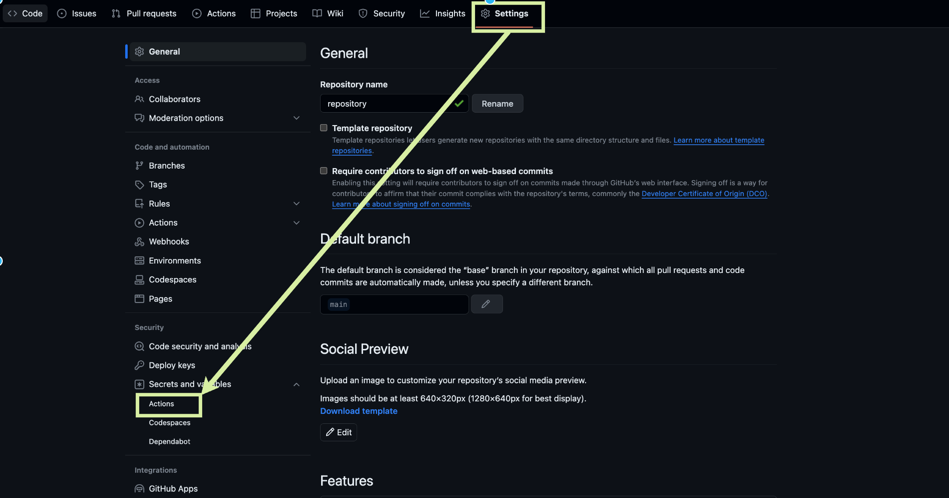Click the Settings gear icon in top tab
Screen dimensions: 949x498
(x=485, y=13)
